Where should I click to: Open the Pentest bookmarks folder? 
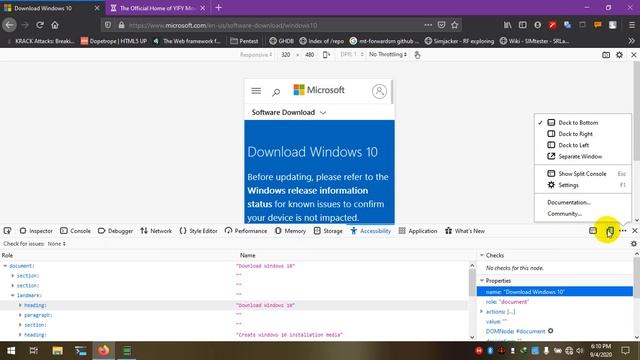pos(244,41)
